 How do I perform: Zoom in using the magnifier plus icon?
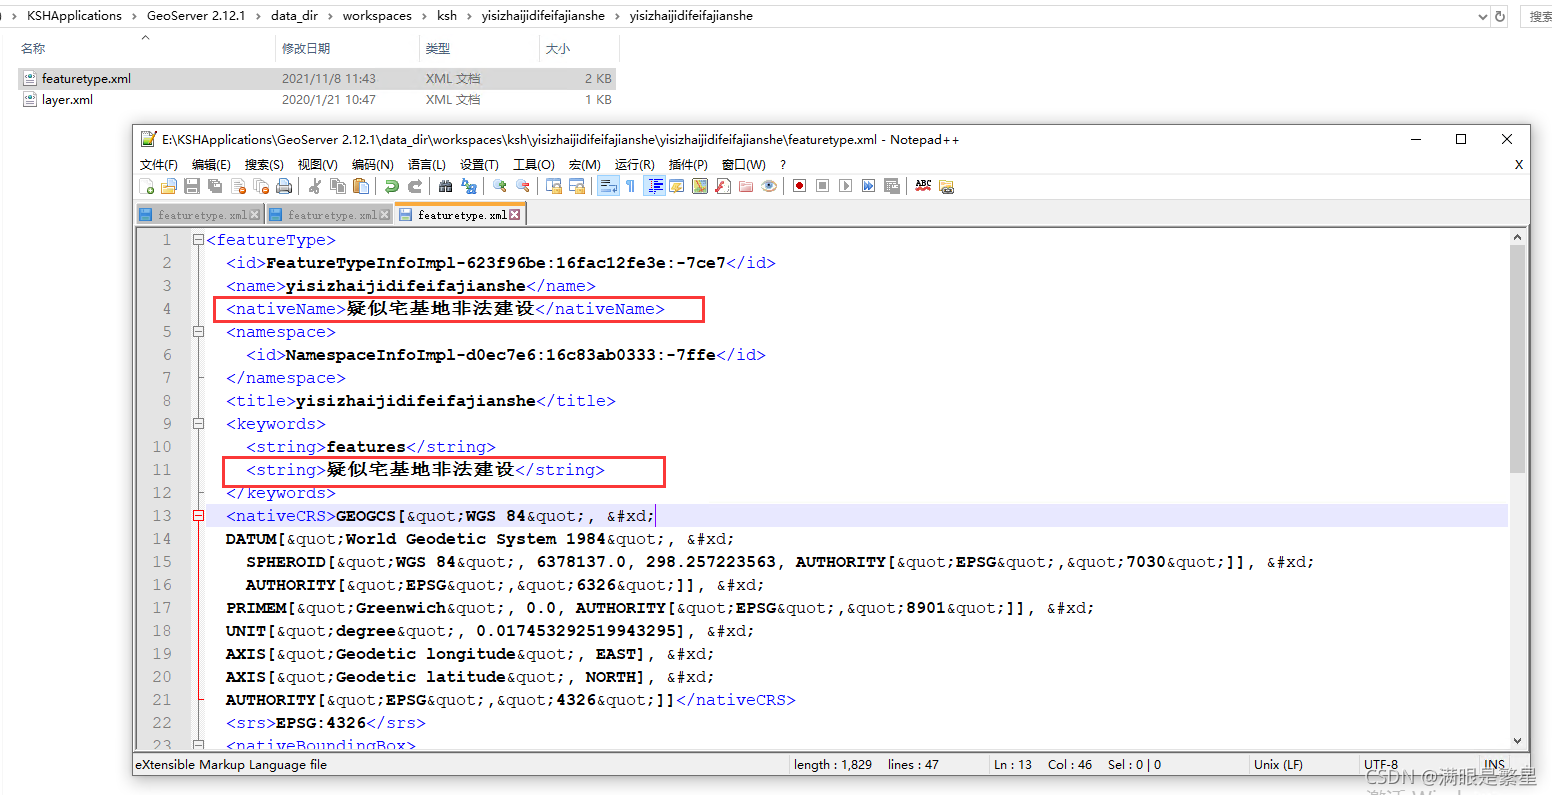500,186
